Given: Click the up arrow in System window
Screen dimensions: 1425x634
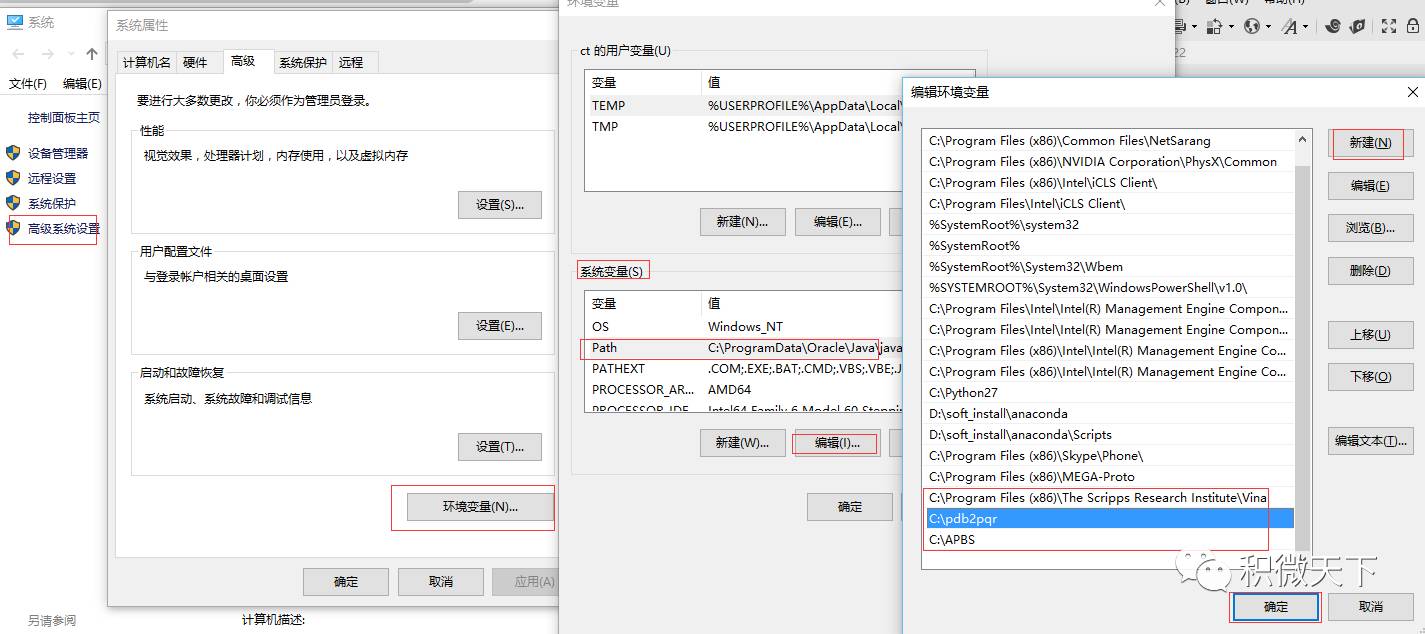Looking at the screenshot, I should (92, 54).
